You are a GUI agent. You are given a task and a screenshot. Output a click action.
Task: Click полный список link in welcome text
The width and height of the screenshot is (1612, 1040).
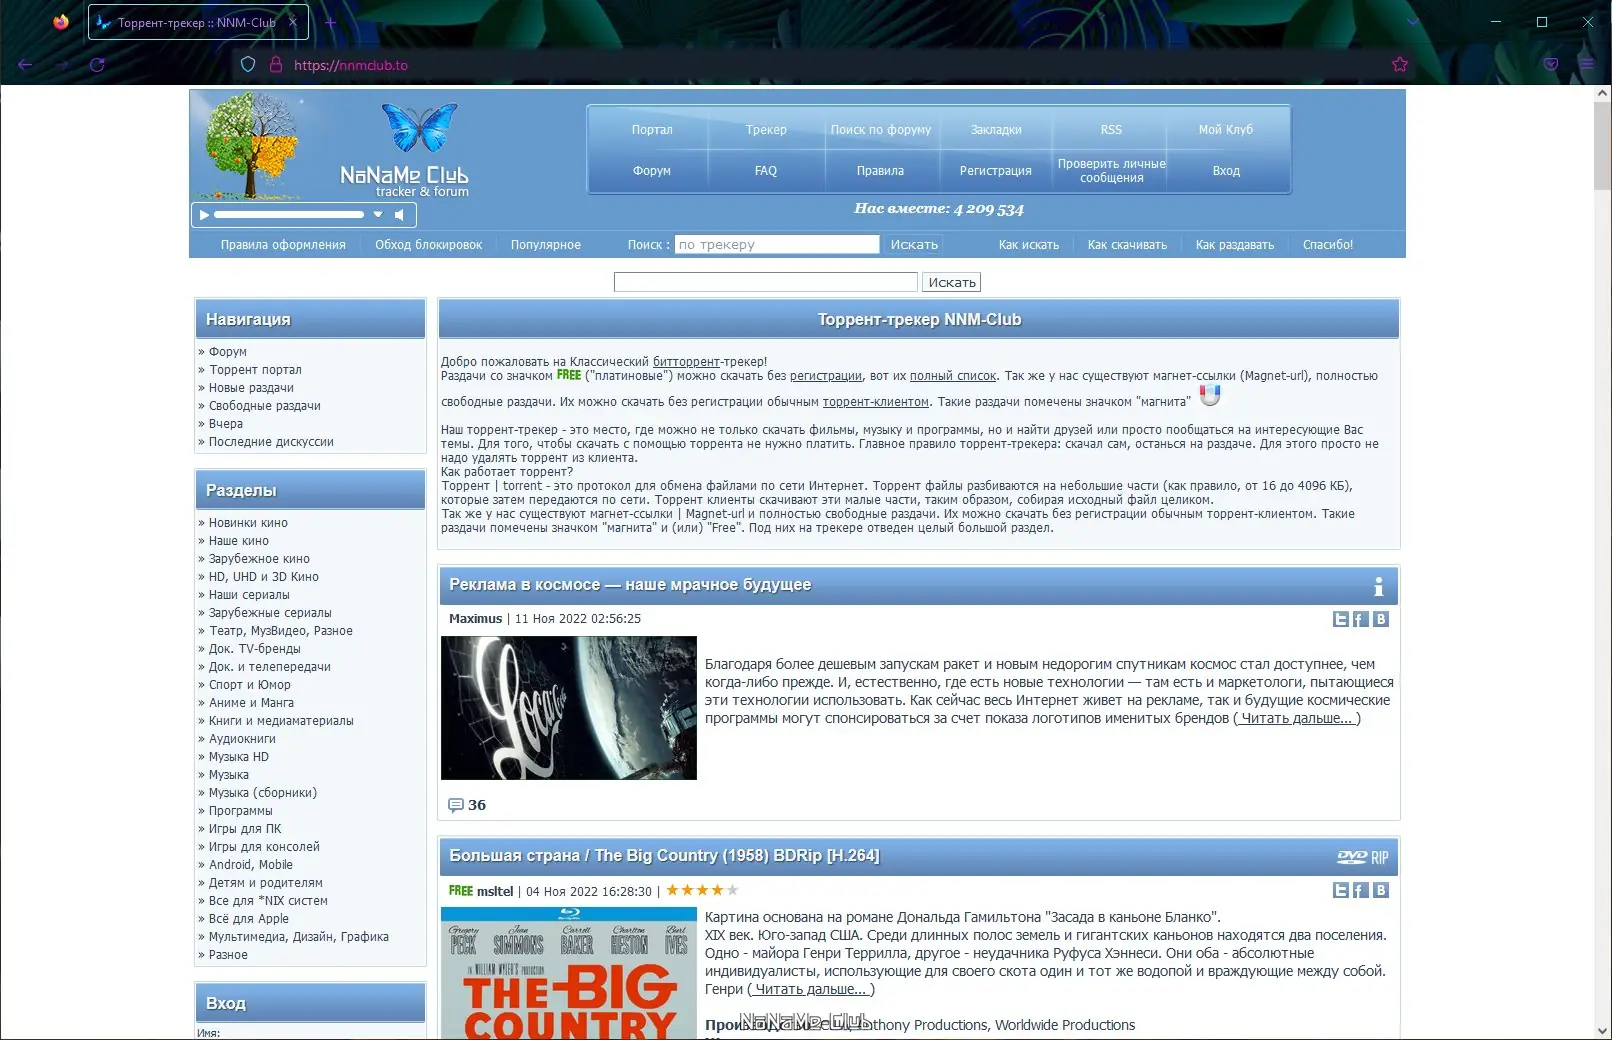click(x=953, y=376)
